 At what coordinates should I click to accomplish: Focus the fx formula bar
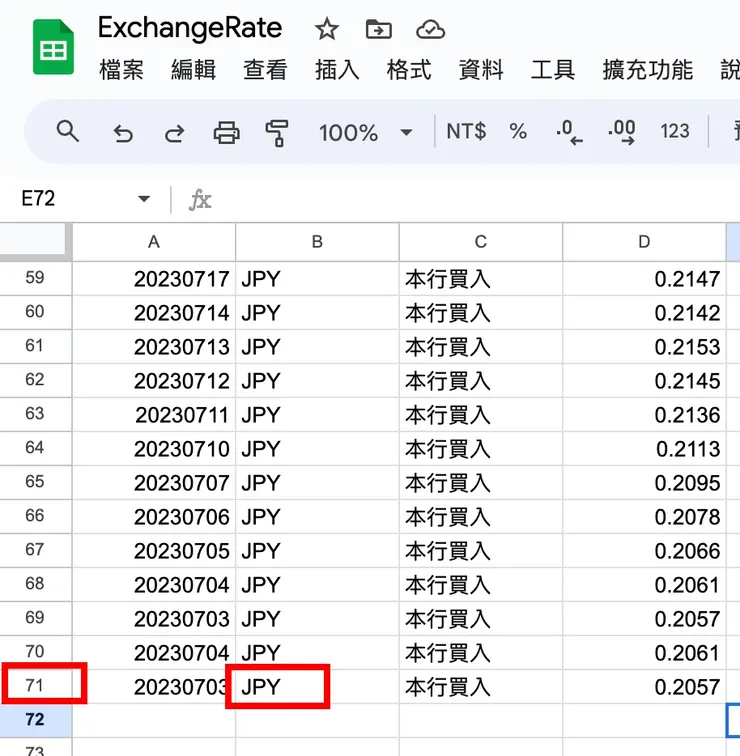pyautogui.click(x=463, y=200)
